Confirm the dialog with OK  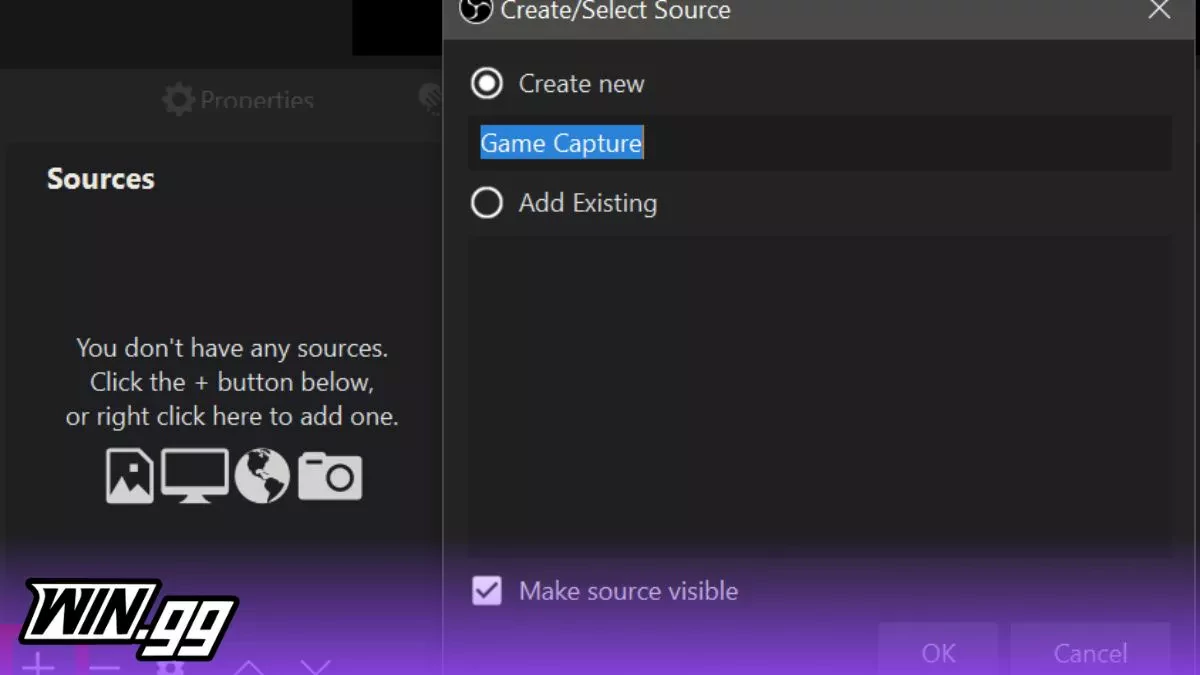(938, 651)
